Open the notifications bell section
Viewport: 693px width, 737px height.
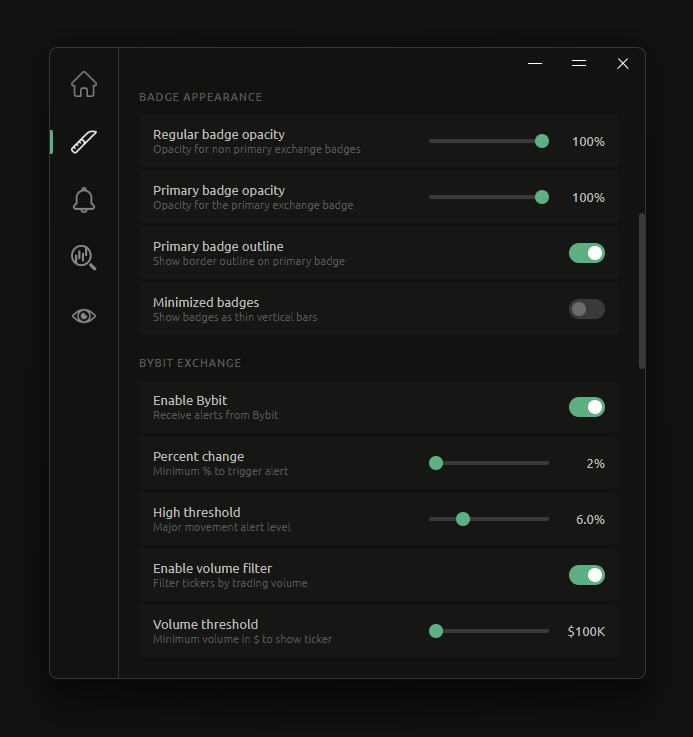[84, 200]
